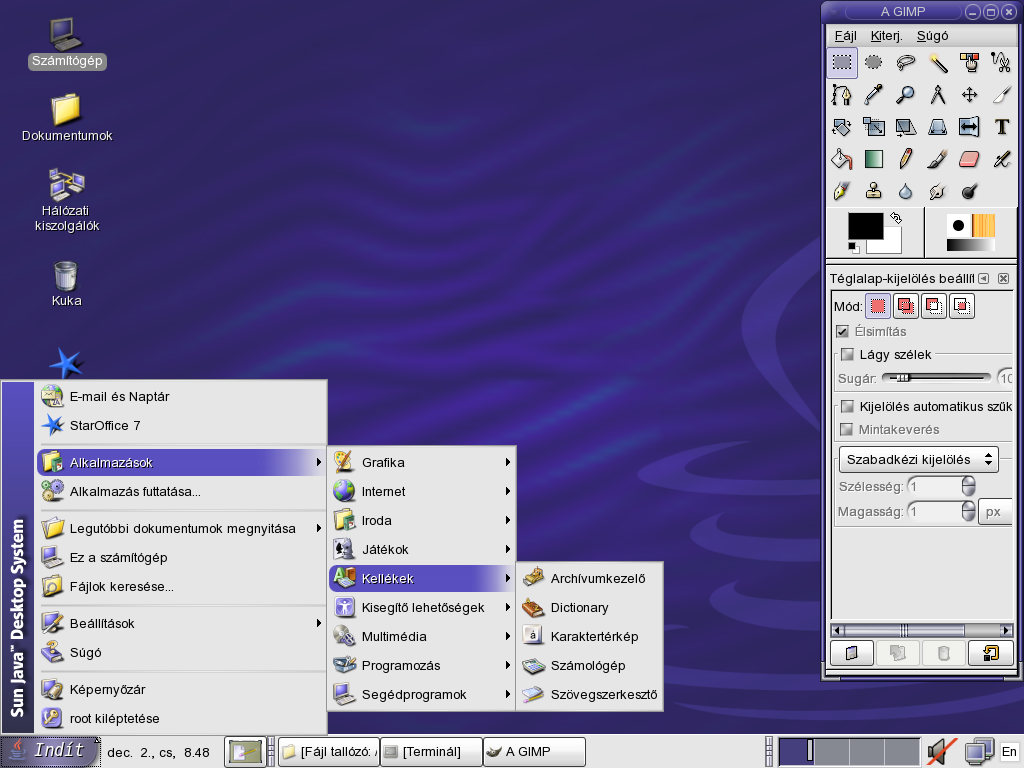Activate the Flip tool
The width and height of the screenshot is (1024, 768).
970,127
